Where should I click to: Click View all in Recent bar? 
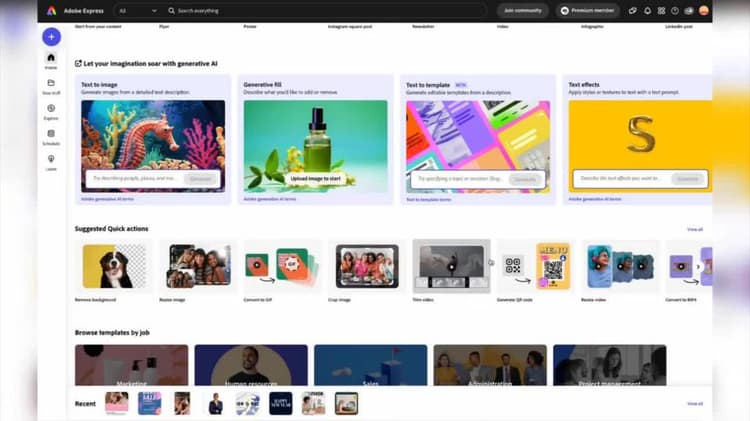point(695,404)
